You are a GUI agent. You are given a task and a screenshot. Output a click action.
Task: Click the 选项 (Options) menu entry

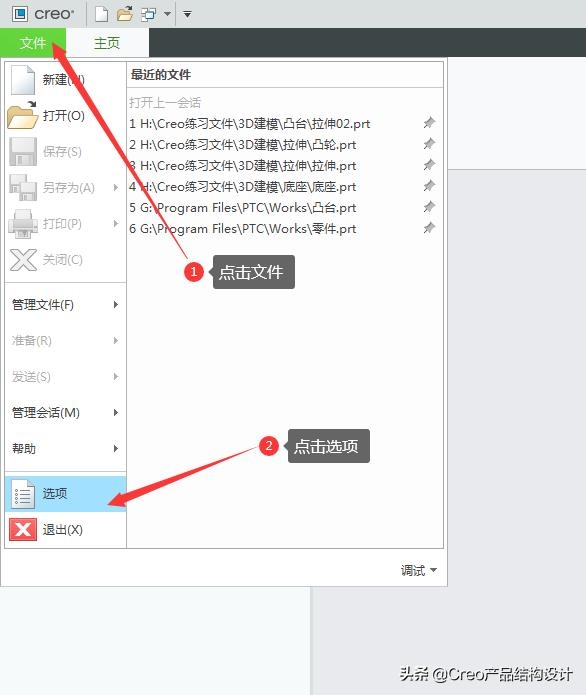click(x=66, y=493)
